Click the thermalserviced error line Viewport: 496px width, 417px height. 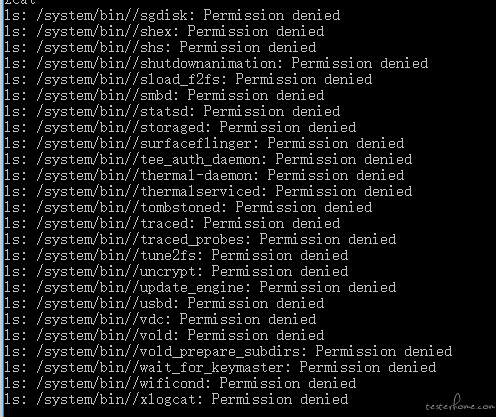[x=208, y=192]
